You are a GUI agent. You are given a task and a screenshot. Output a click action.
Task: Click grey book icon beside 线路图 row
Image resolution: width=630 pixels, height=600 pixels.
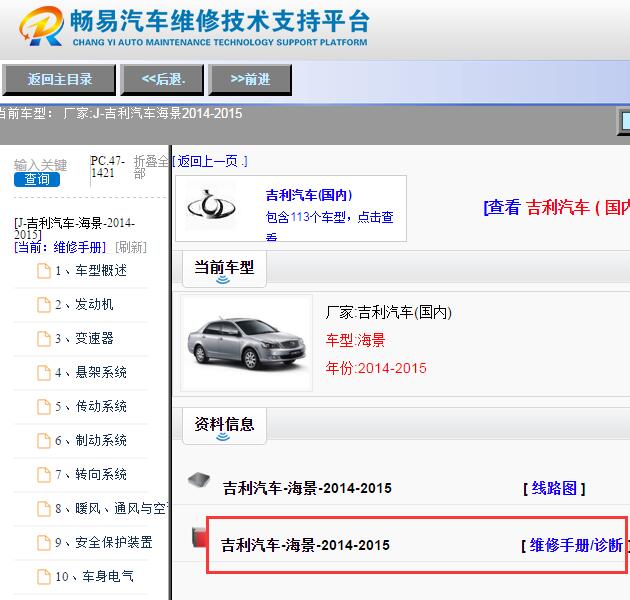coord(199,480)
